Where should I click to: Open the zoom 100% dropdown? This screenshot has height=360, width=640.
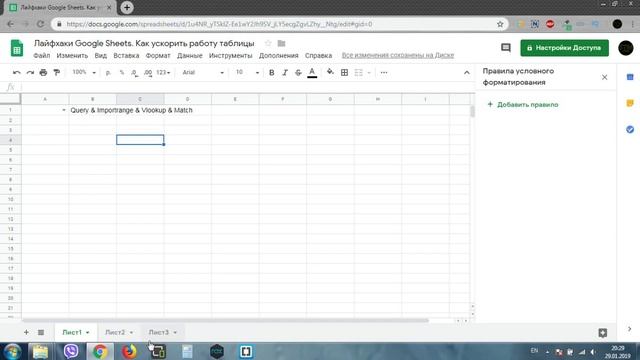[x=84, y=72]
